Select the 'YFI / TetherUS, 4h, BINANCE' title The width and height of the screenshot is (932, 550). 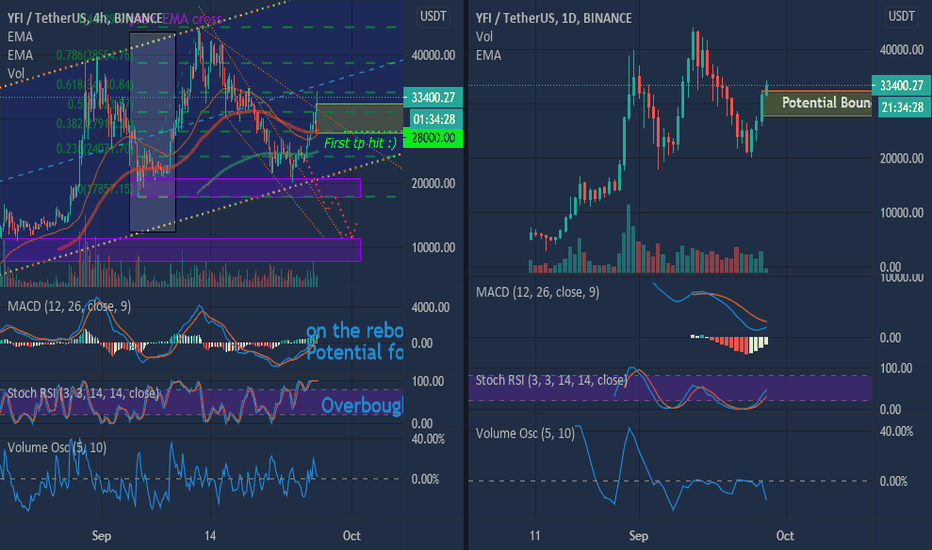pos(84,18)
